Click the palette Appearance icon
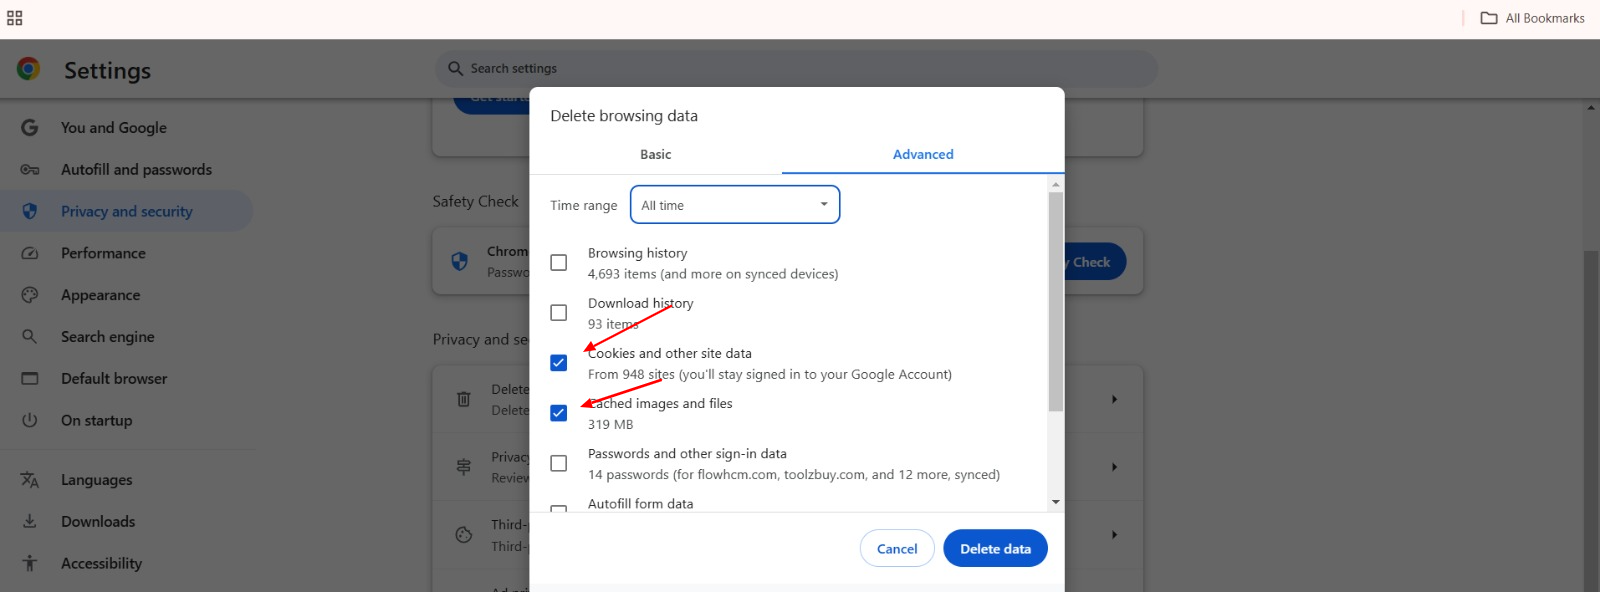The image size is (1600, 592). coord(30,295)
